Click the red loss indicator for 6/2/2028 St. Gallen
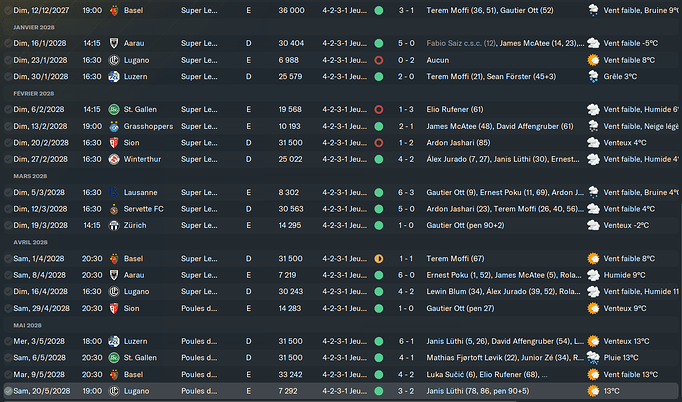This screenshot has width=682, height=402. 378,109
